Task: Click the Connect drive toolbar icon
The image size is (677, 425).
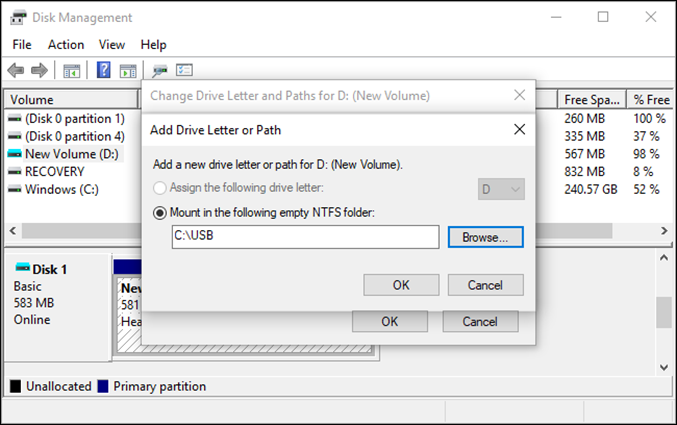Action: point(160,70)
